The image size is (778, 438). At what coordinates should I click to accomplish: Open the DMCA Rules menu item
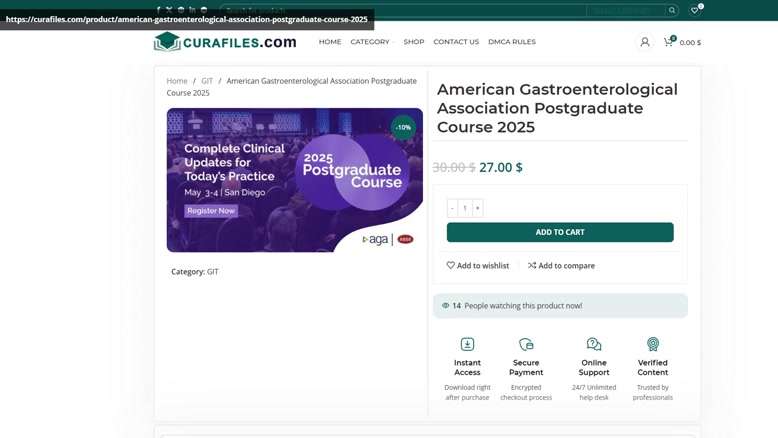tap(512, 42)
